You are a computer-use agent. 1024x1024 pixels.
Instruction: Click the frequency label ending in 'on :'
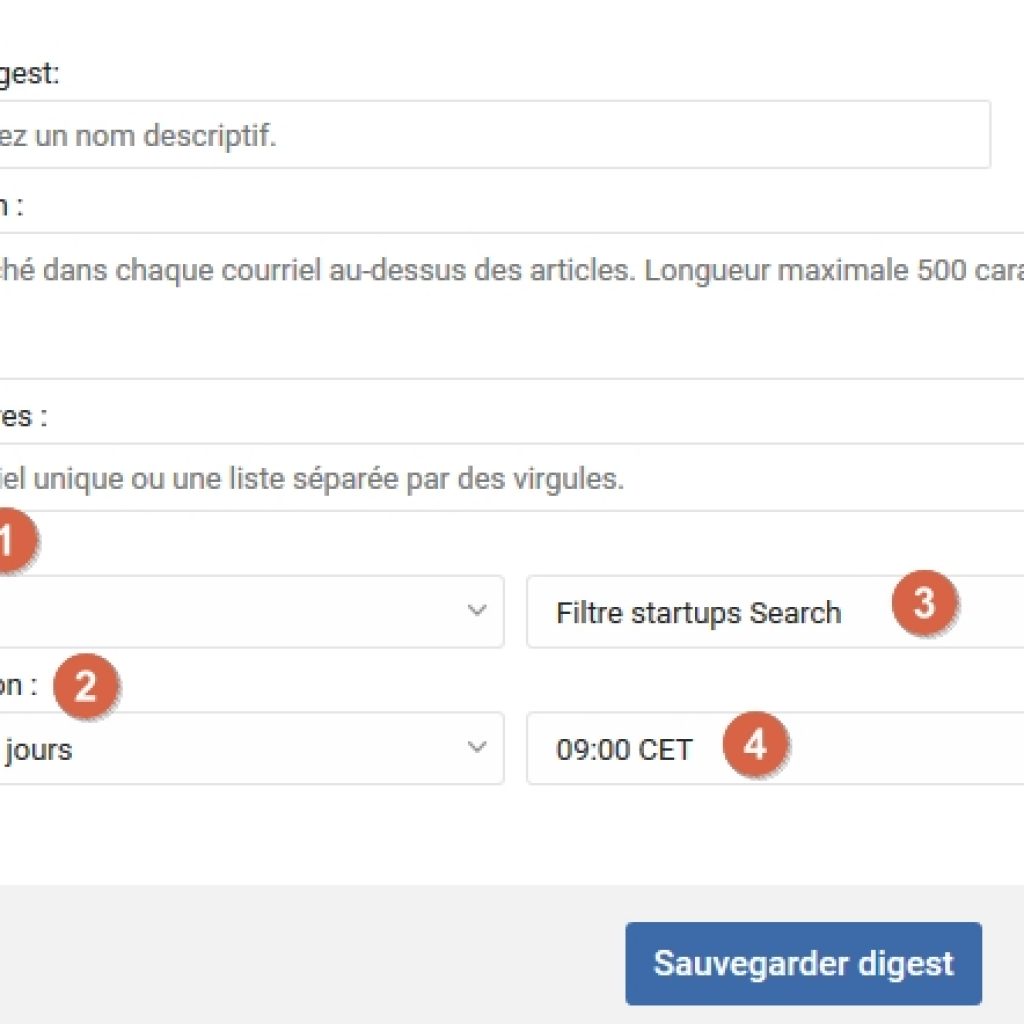click(x=18, y=685)
